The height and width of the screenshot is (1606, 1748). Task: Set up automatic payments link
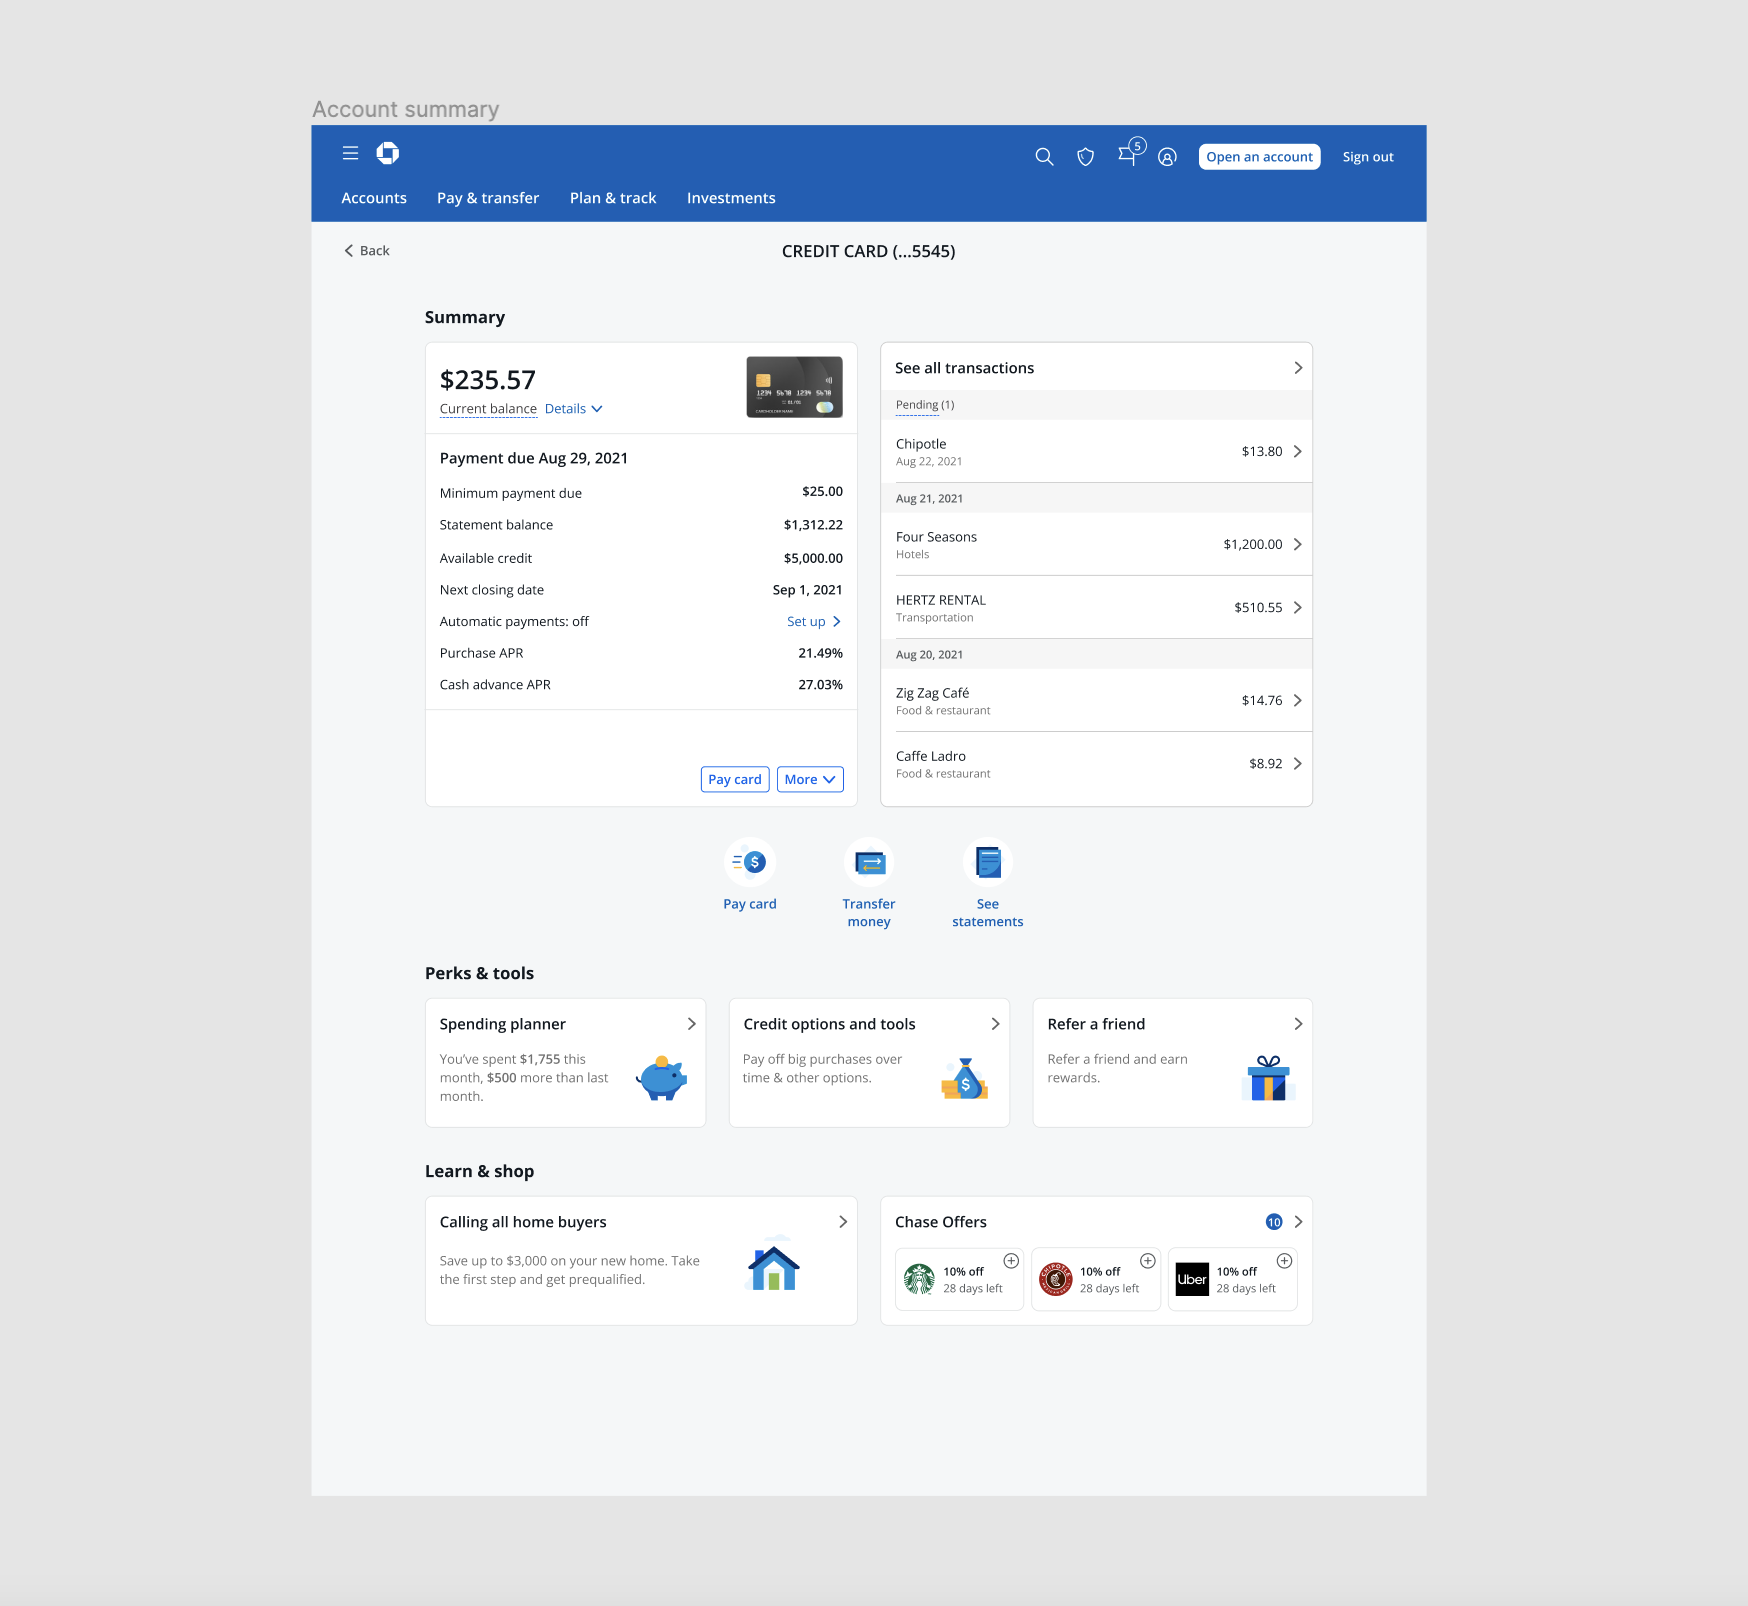click(813, 622)
